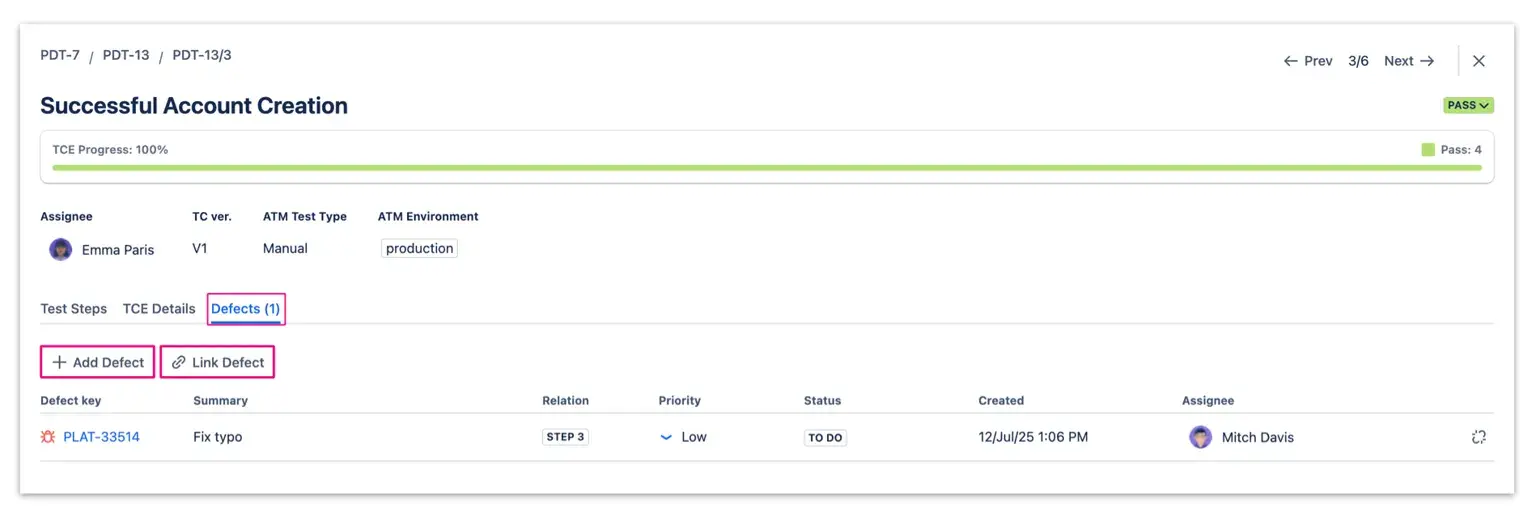Click the Low priority chevron icon
Viewport: 1536px width, 521px height.
[666, 437]
